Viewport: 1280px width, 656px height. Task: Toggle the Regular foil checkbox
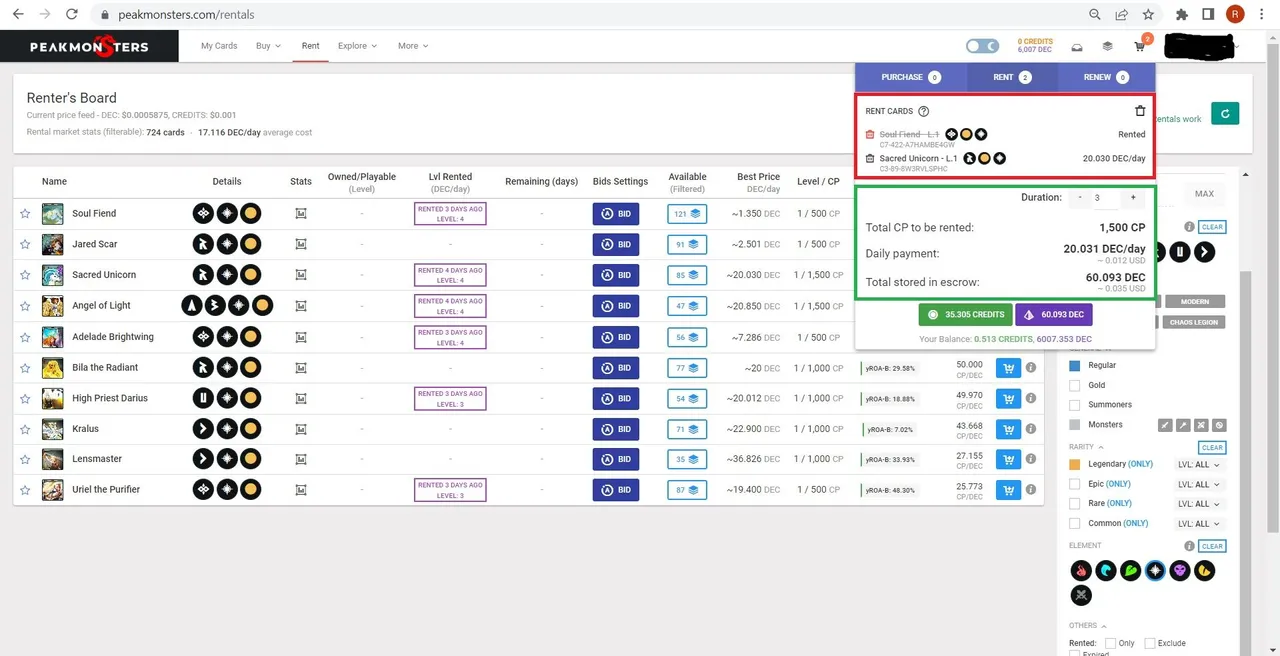(1075, 365)
